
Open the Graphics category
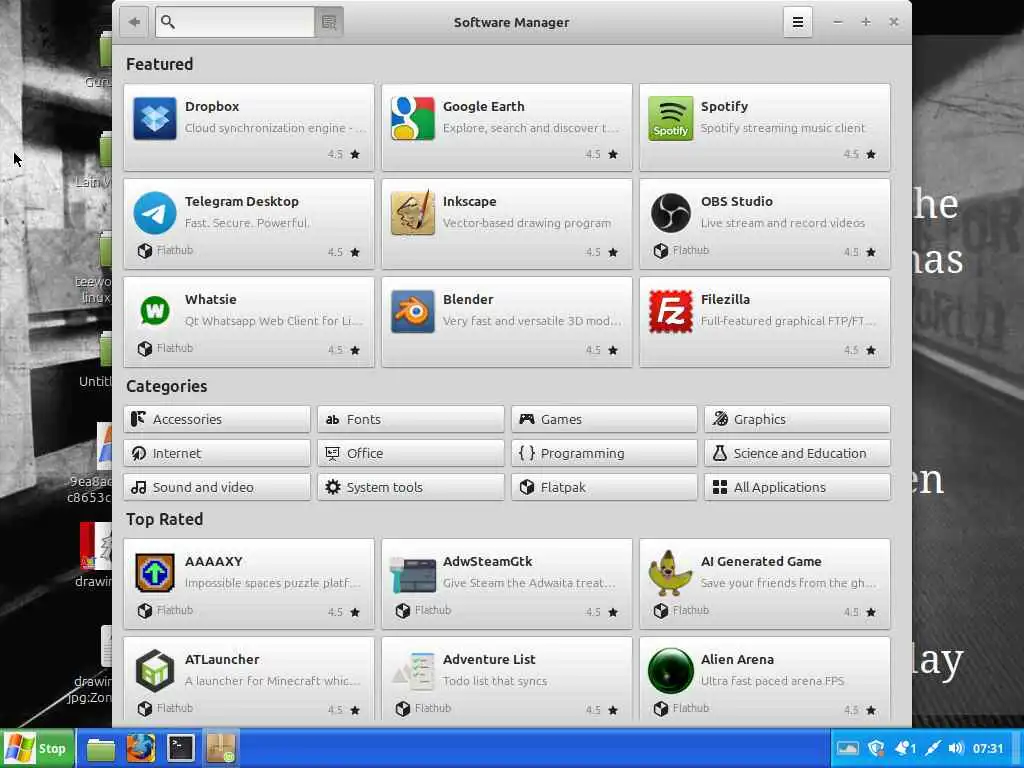click(797, 419)
